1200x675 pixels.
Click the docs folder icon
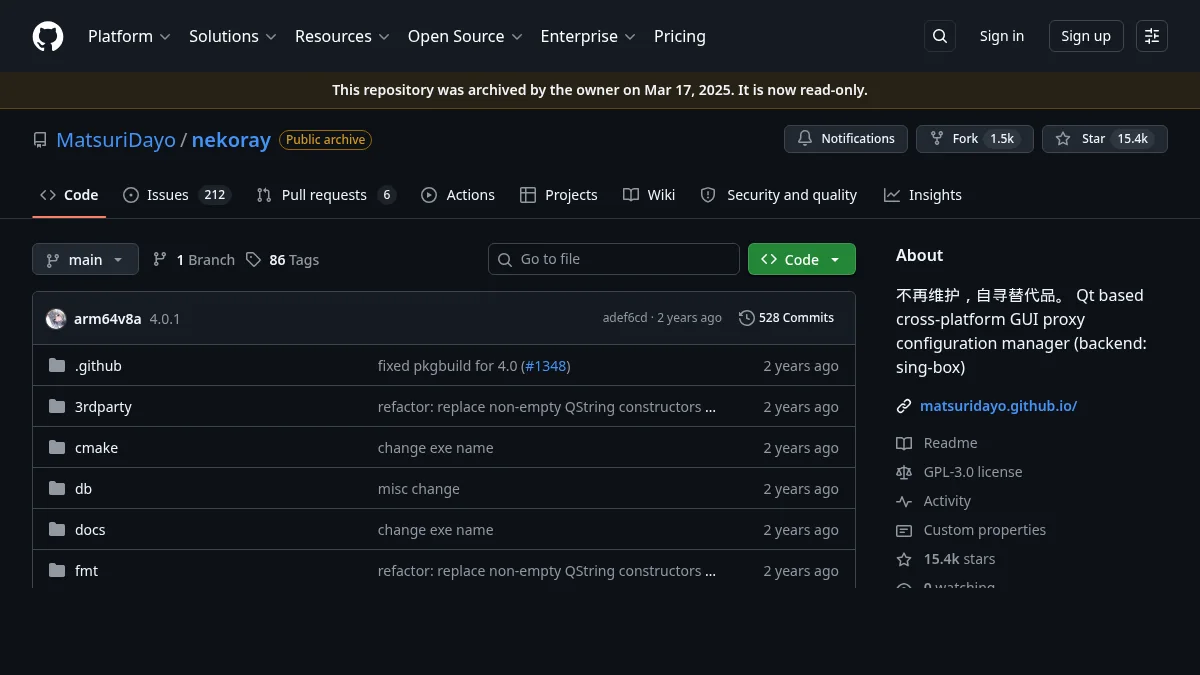coord(57,530)
